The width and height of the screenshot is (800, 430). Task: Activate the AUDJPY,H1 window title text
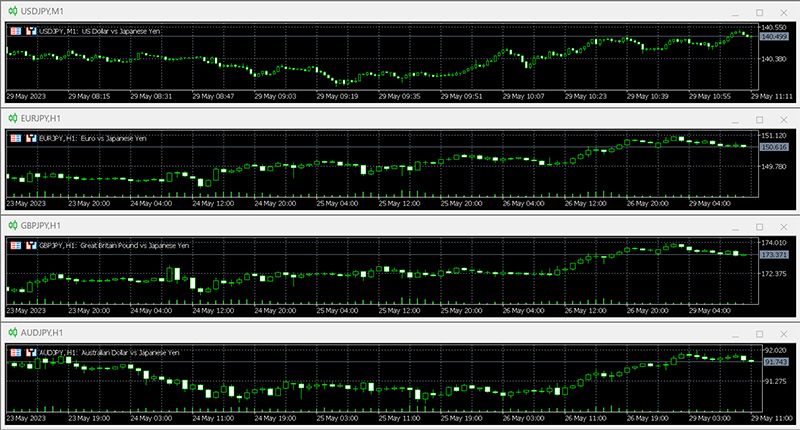coord(42,333)
